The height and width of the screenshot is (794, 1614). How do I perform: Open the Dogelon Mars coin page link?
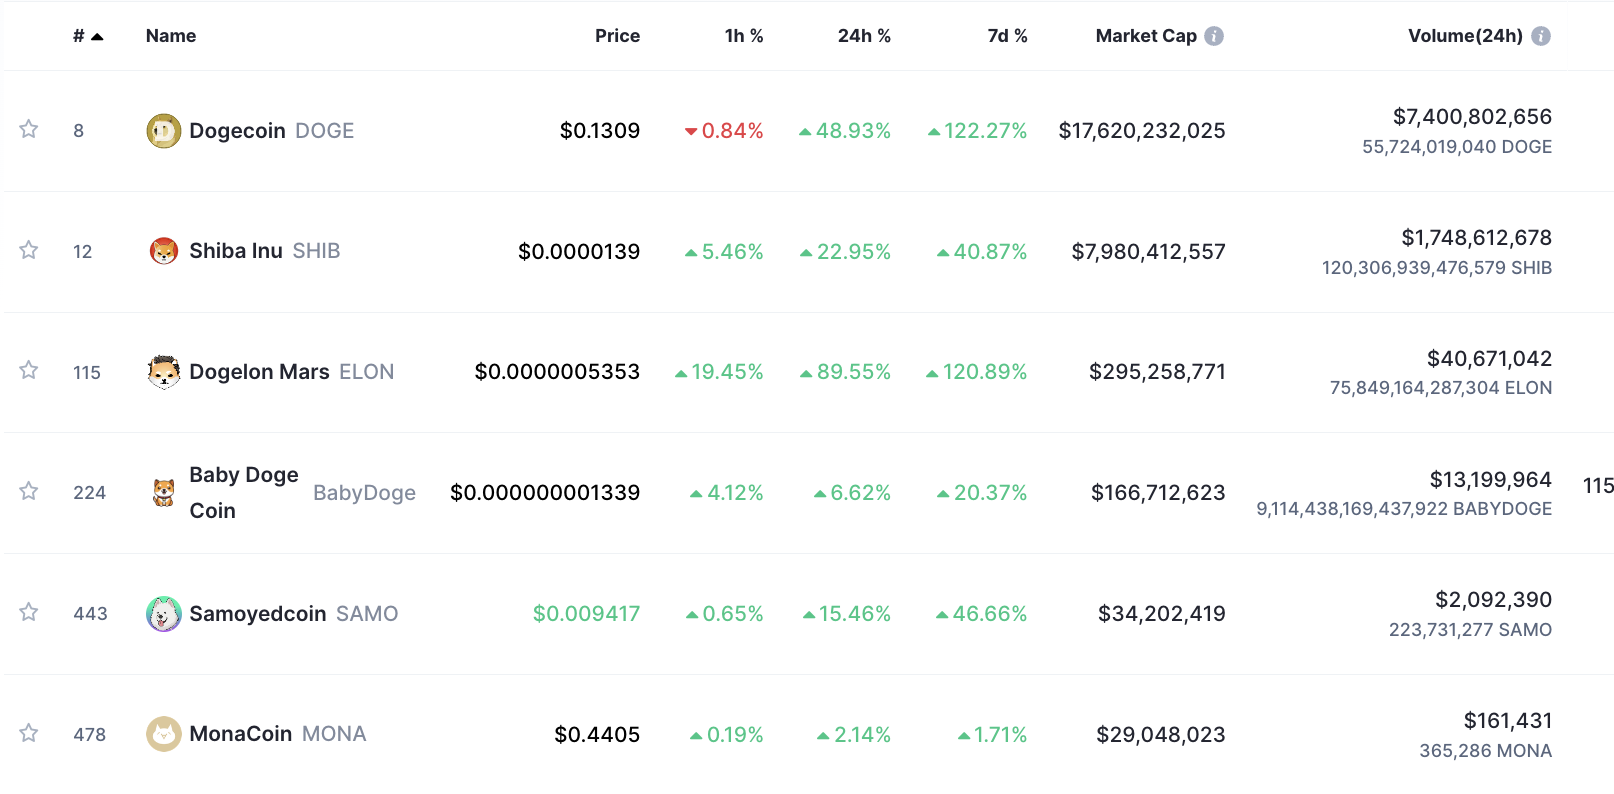point(259,372)
